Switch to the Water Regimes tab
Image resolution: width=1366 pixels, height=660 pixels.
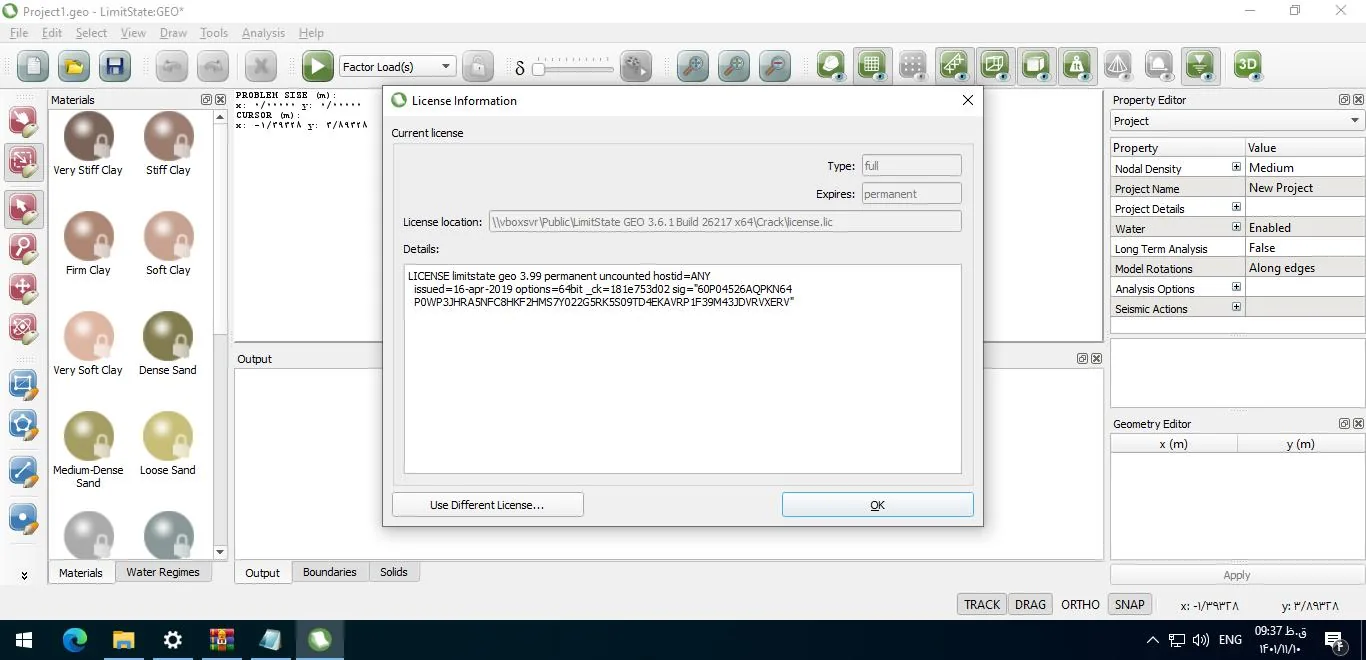coord(163,572)
